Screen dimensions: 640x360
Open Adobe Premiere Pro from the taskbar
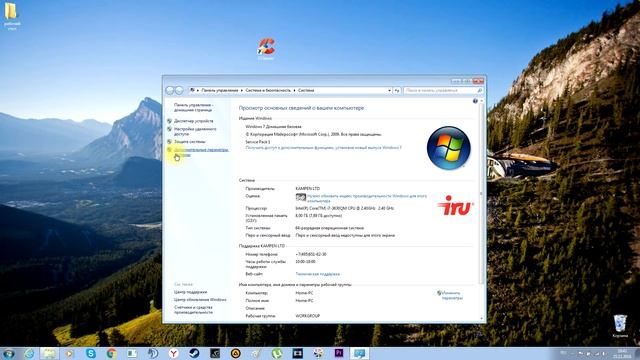339,353
